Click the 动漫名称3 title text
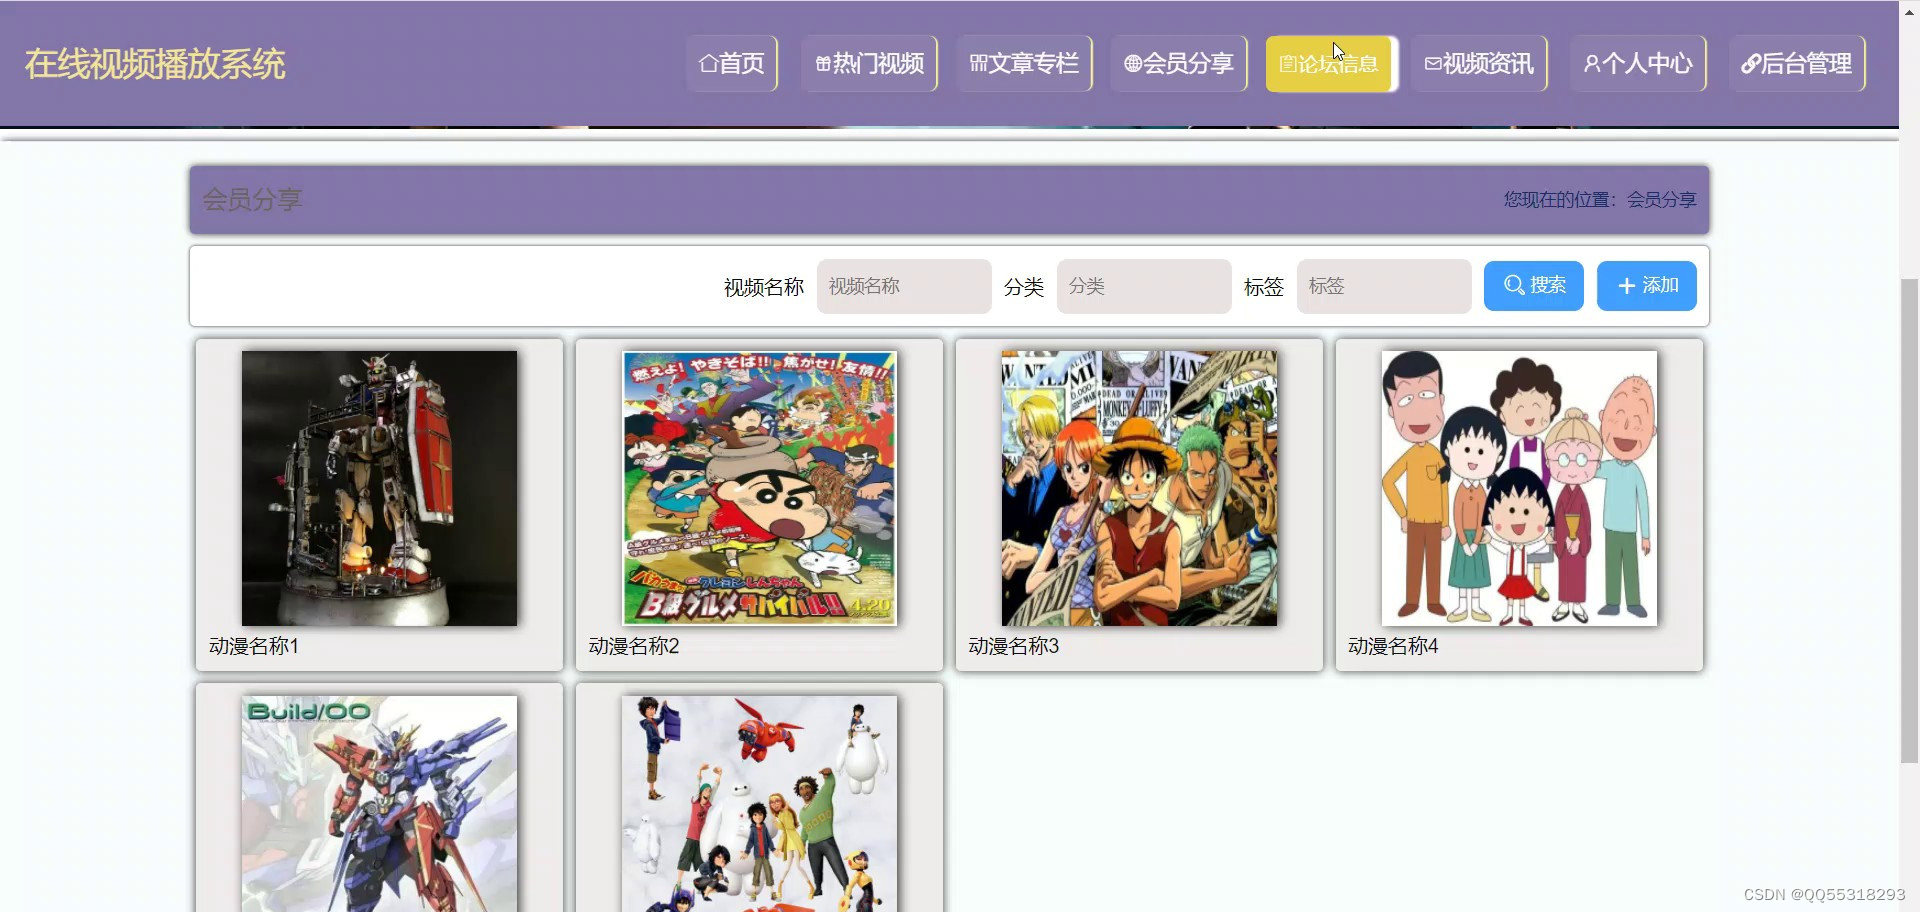The width and height of the screenshot is (1920, 912). point(1014,646)
